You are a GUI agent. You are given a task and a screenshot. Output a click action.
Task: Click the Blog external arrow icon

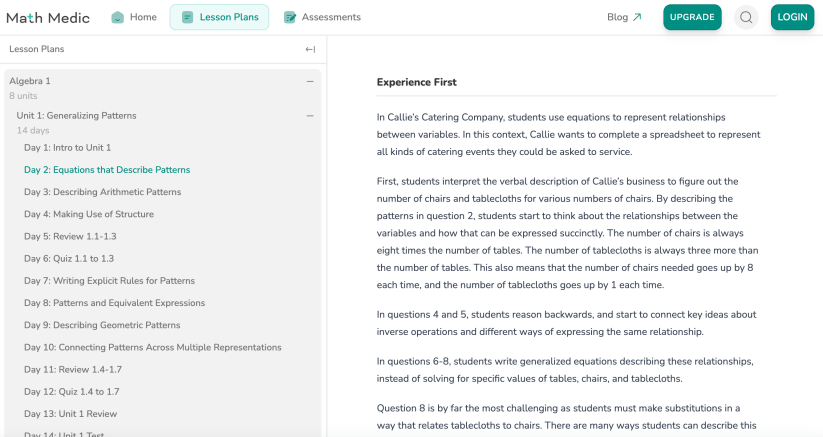(x=637, y=17)
